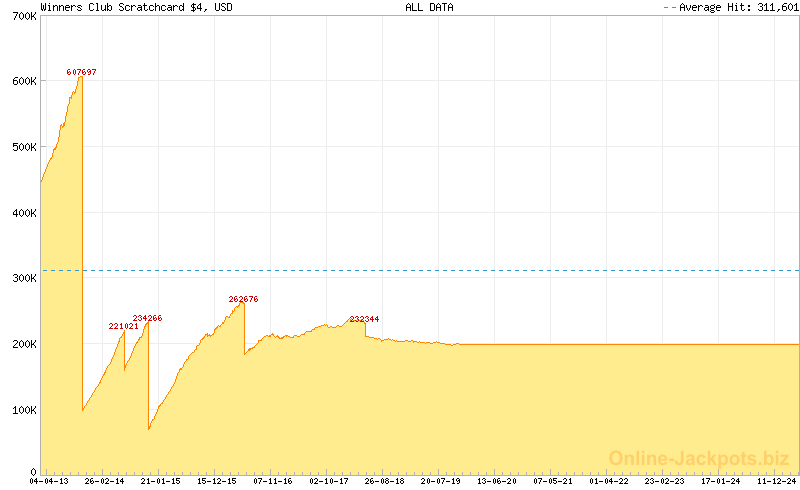This screenshot has height=490, width=800.
Task: Select the 221021 peak label
Action: (123, 326)
